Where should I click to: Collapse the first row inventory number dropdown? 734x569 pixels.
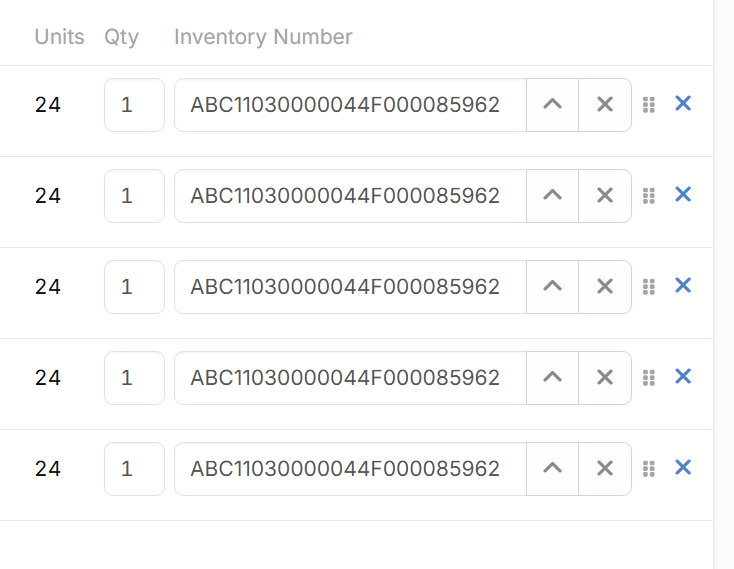[x=552, y=105]
